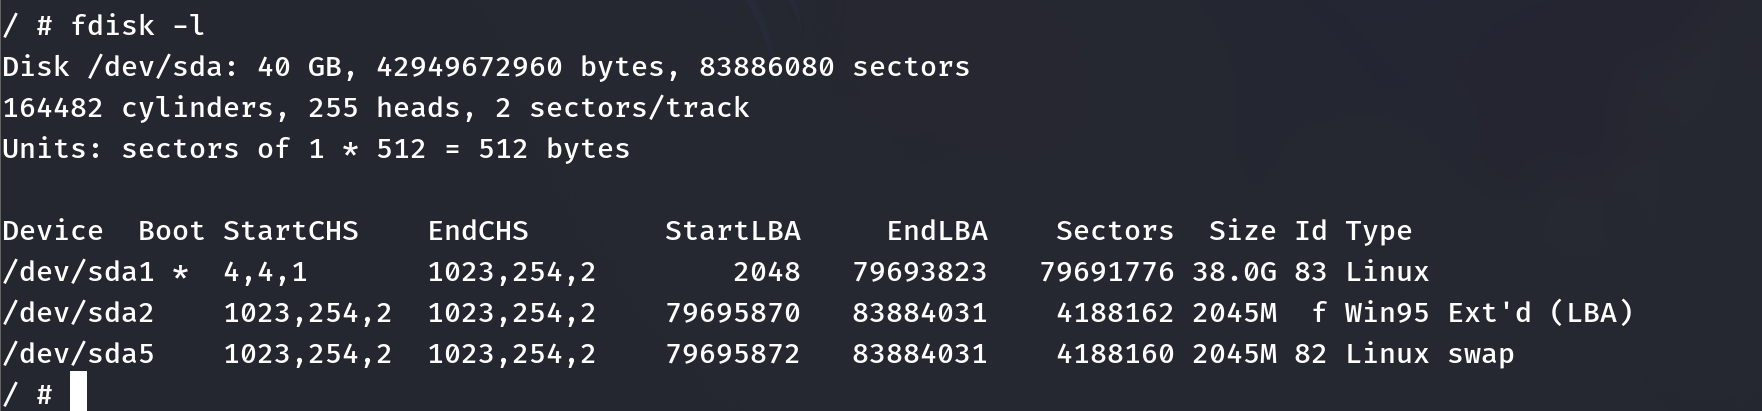Click the Type column header
This screenshot has height=411, width=1762.
tap(1378, 231)
